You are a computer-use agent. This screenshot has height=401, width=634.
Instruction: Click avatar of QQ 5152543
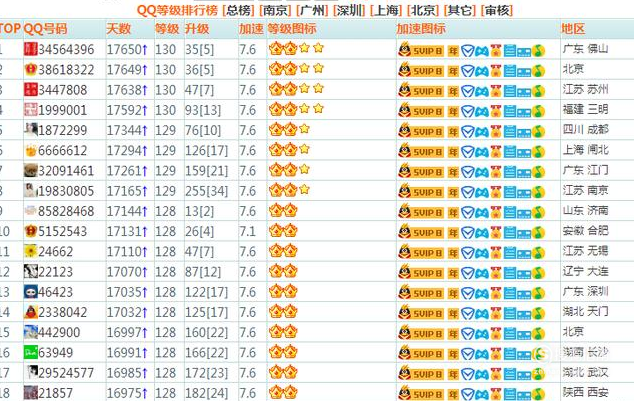pos(30,231)
